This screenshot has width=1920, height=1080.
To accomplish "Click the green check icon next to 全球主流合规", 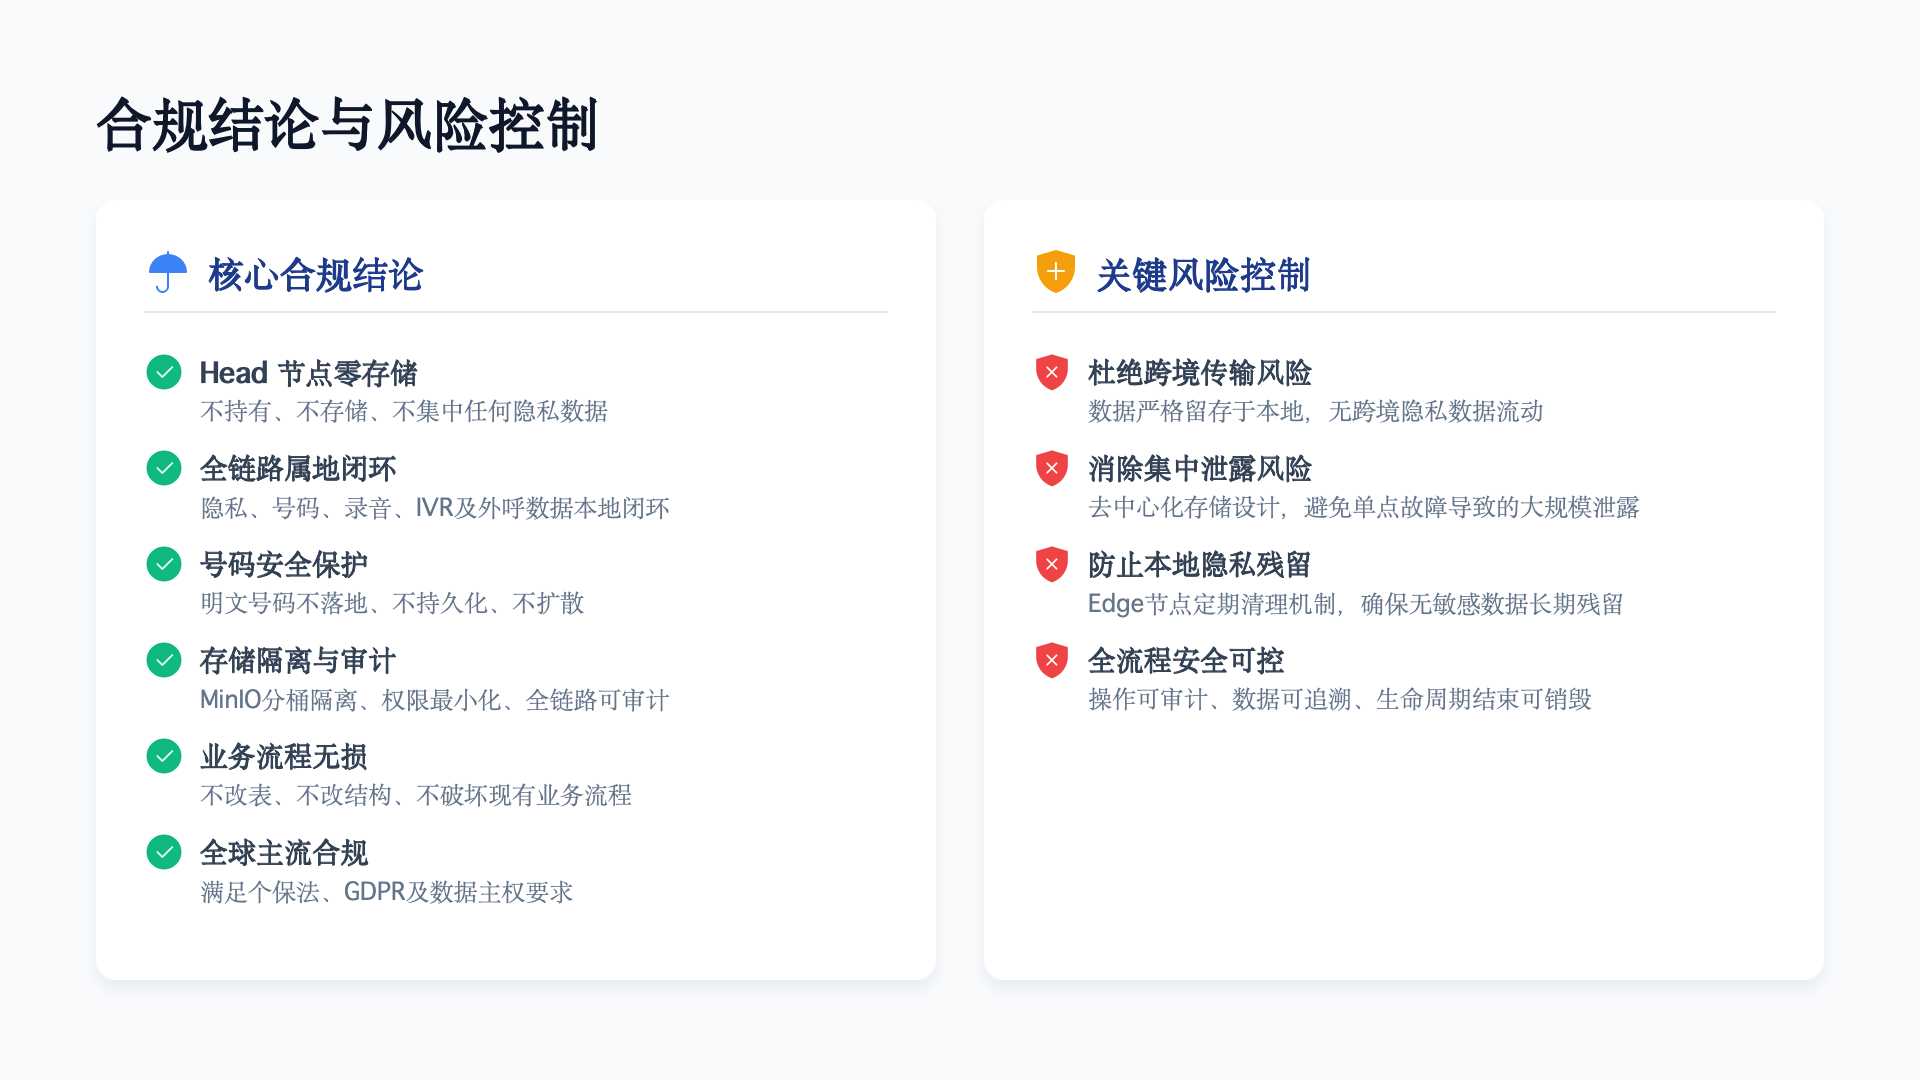I will tap(164, 852).
